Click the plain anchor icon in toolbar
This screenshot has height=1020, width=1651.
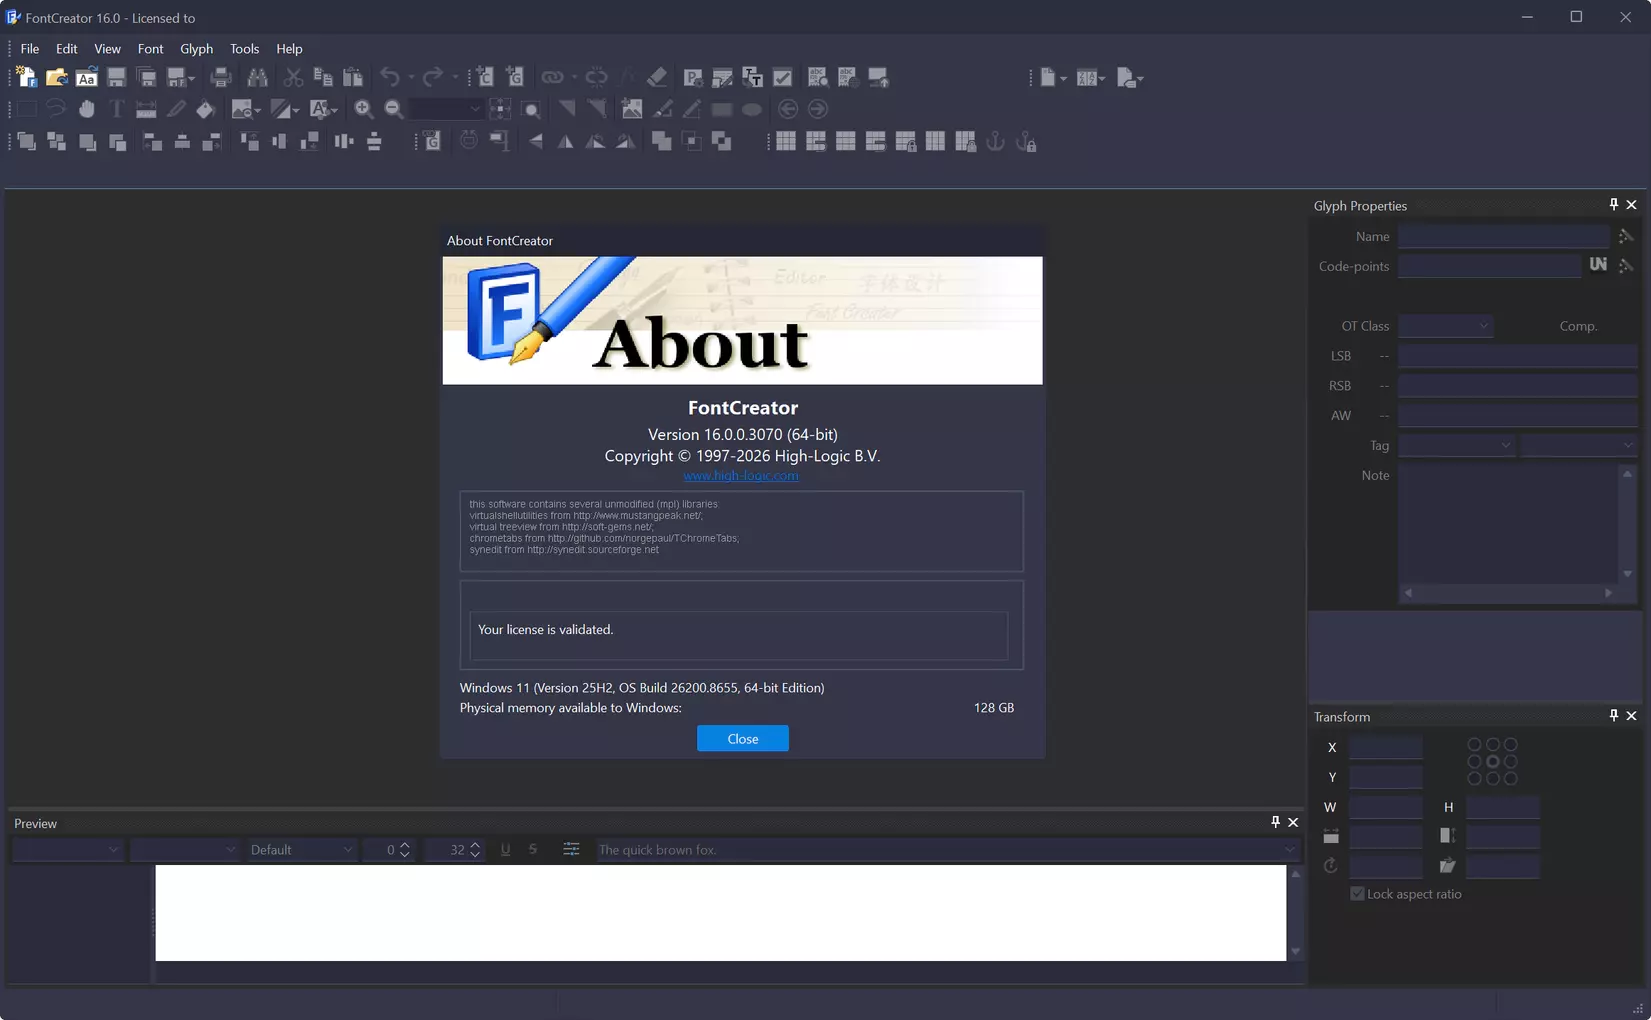tap(995, 141)
